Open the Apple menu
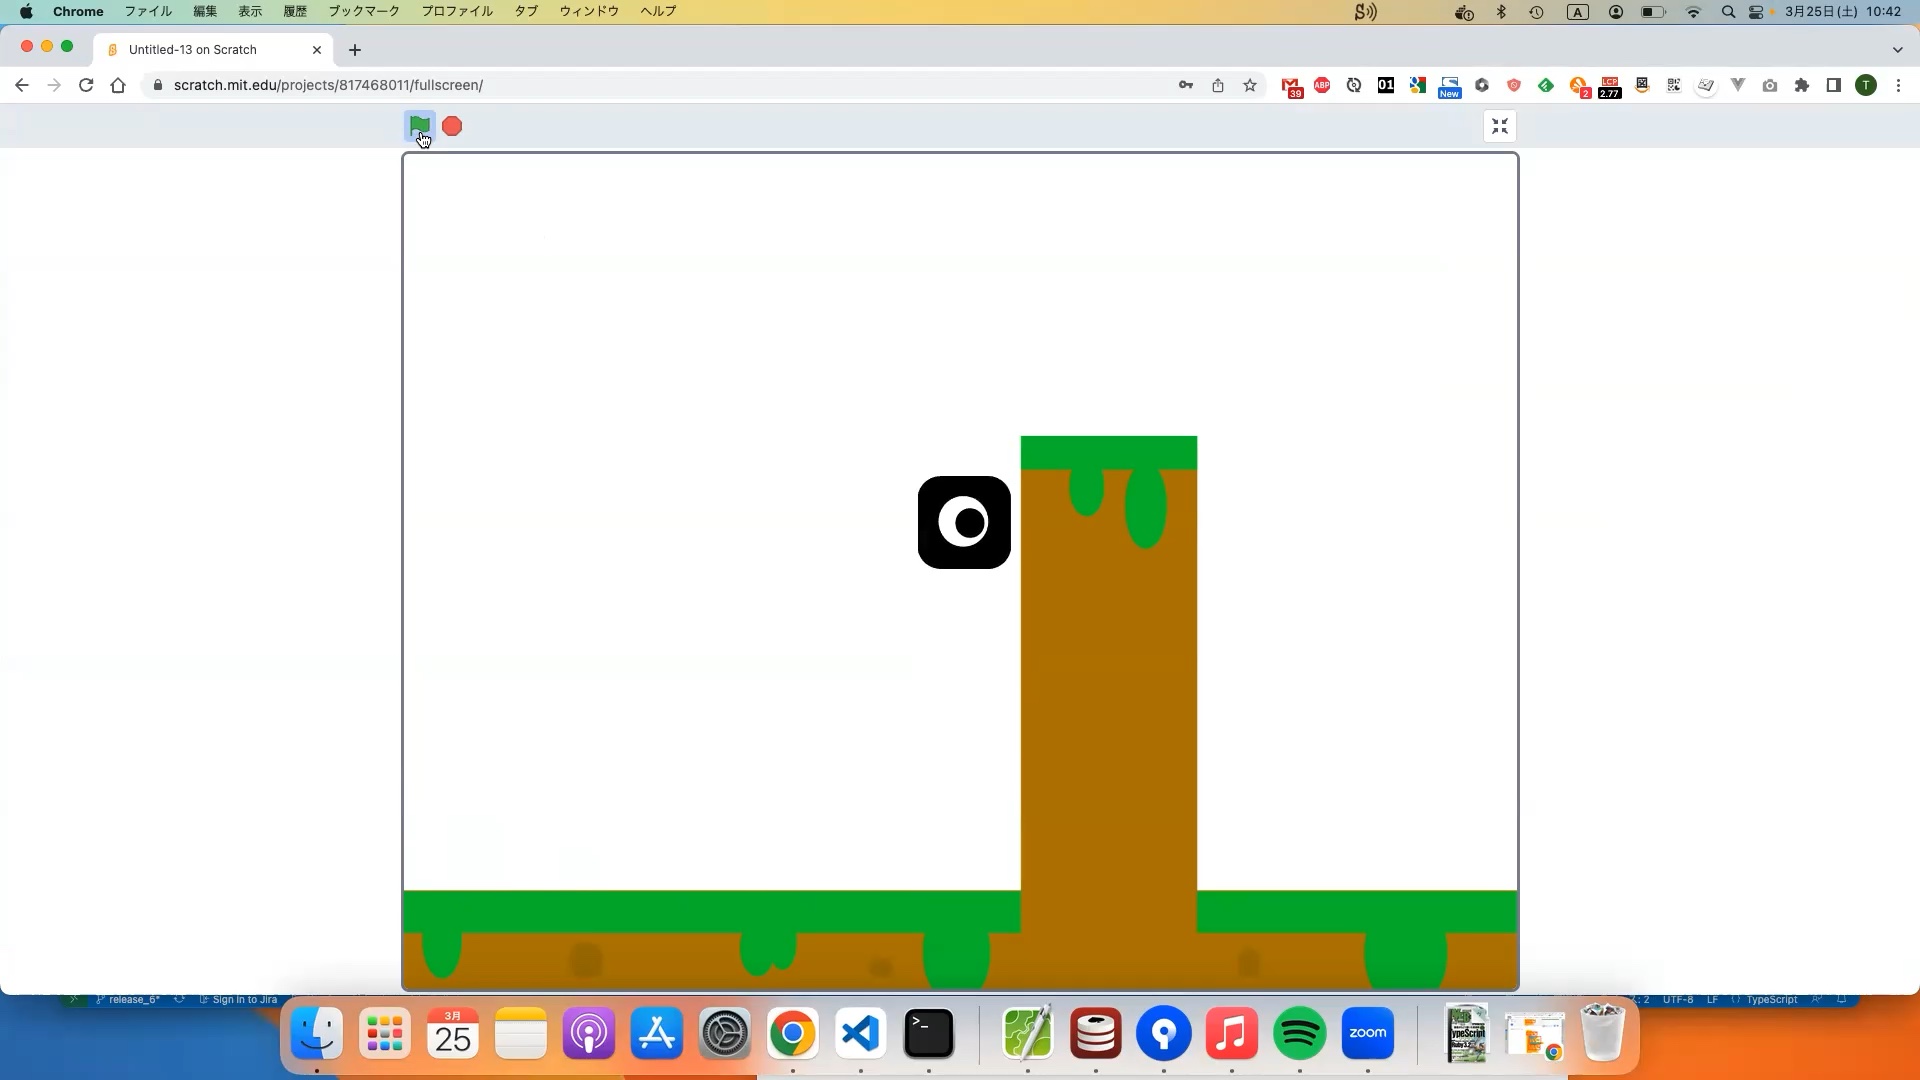The width and height of the screenshot is (1920, 1080). [26, 11]
